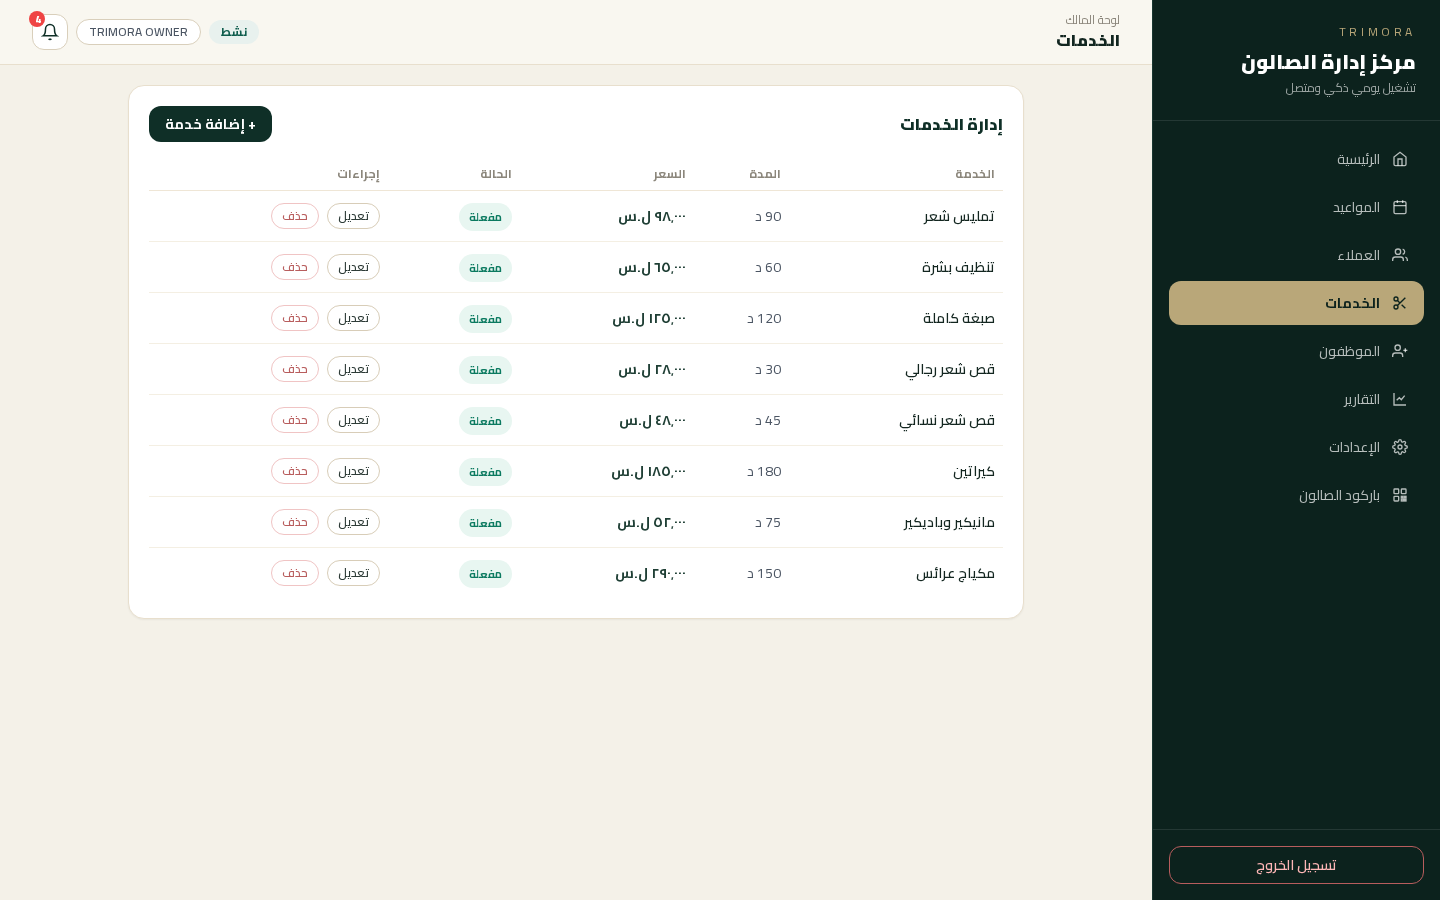Click service name قص شعر نسائي

[947, 421]
